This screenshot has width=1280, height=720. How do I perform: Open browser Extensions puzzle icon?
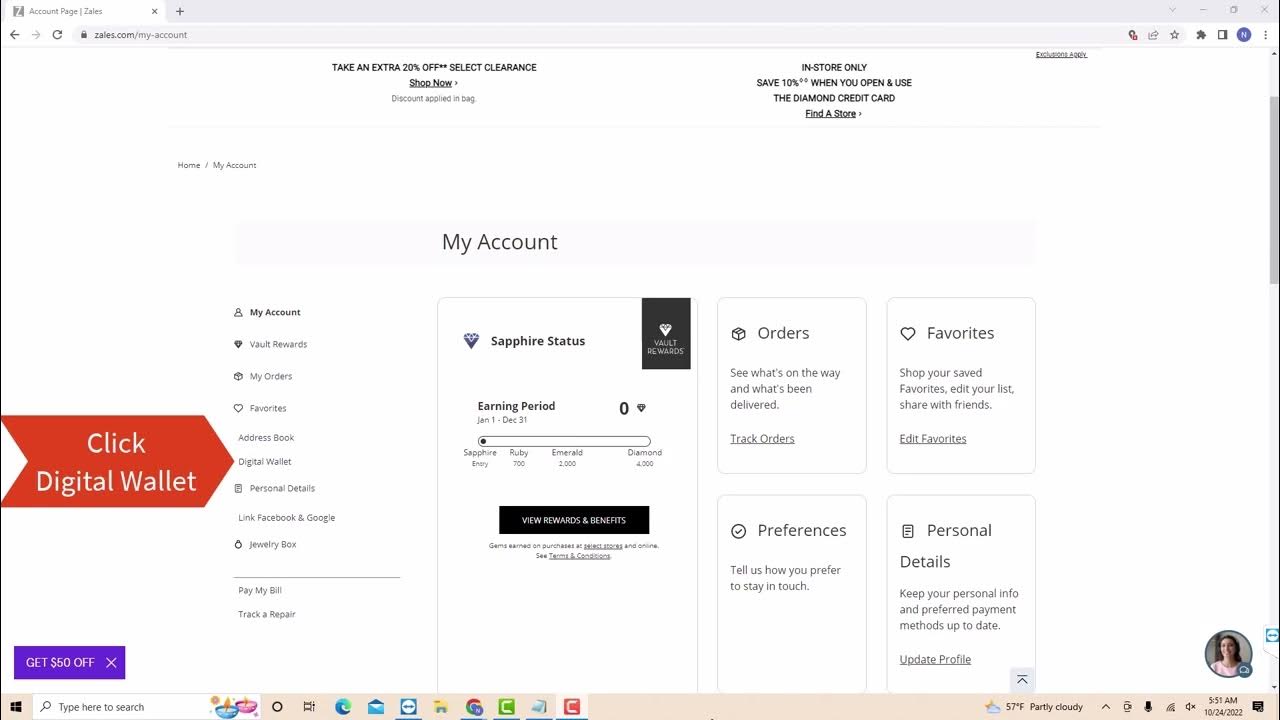1201,34
